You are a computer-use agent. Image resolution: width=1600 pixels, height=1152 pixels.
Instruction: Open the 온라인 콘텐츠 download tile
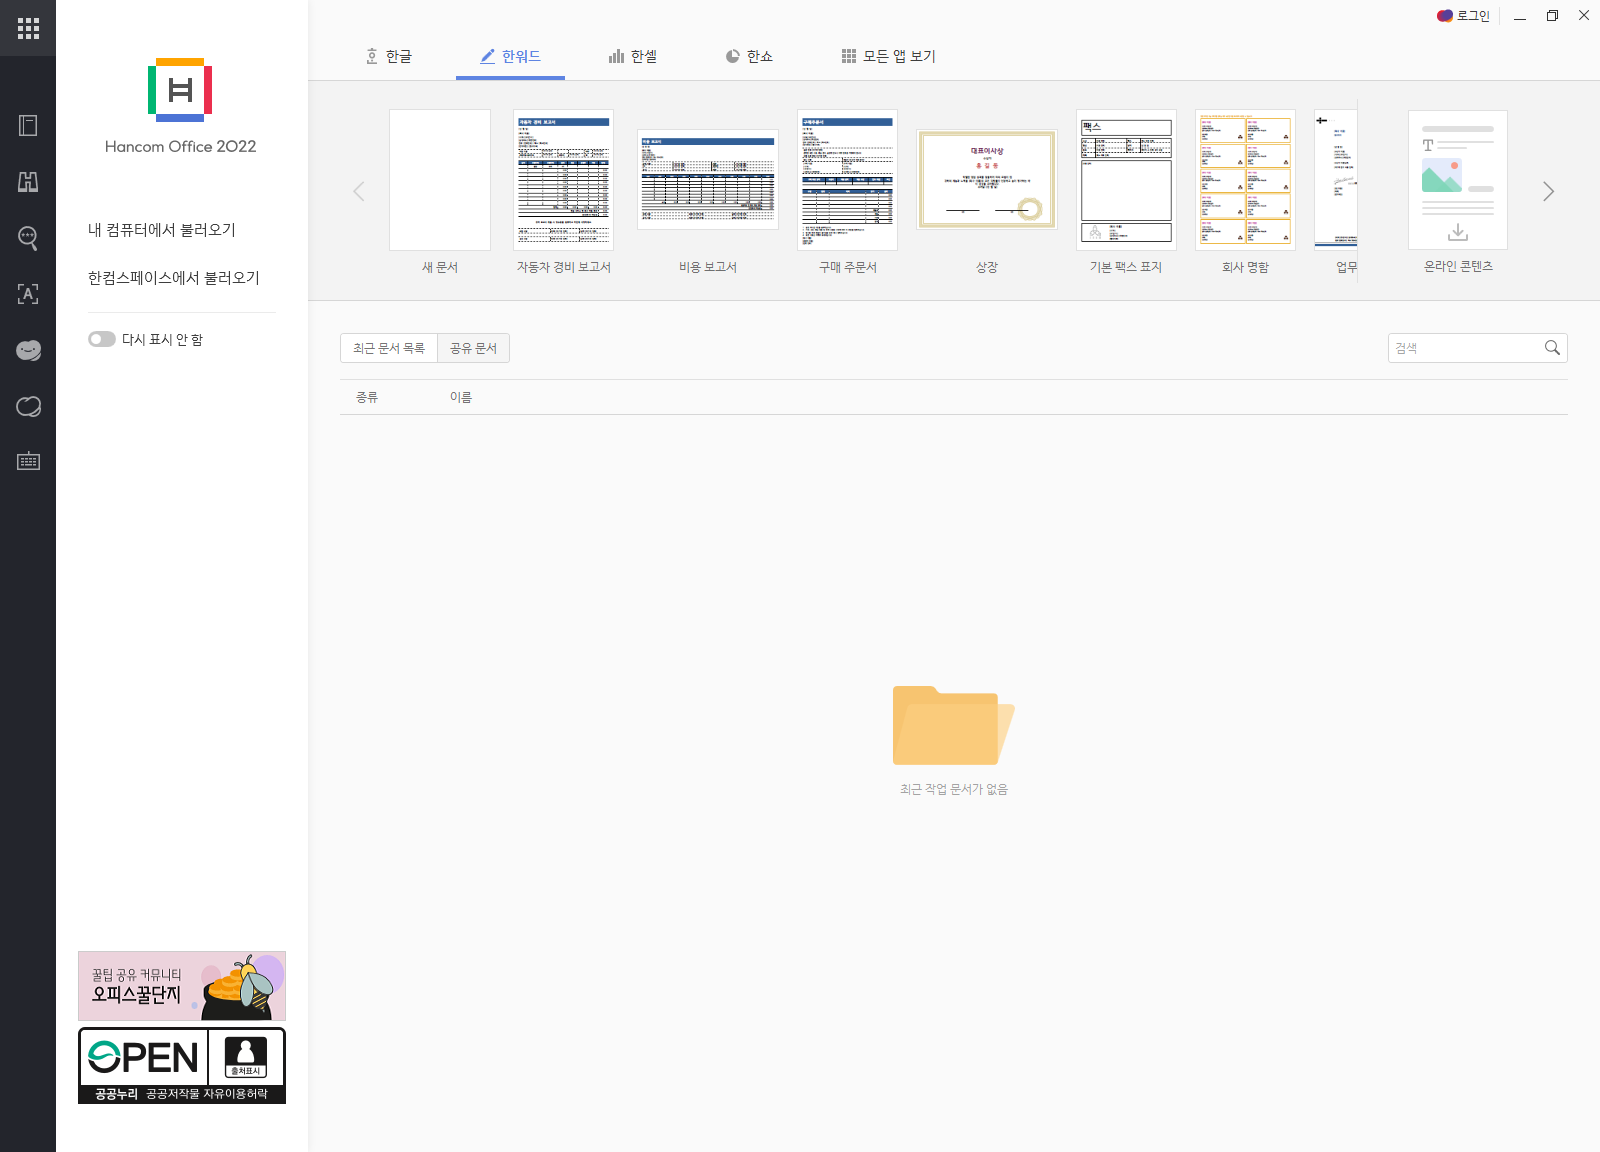coord(1458,191)
